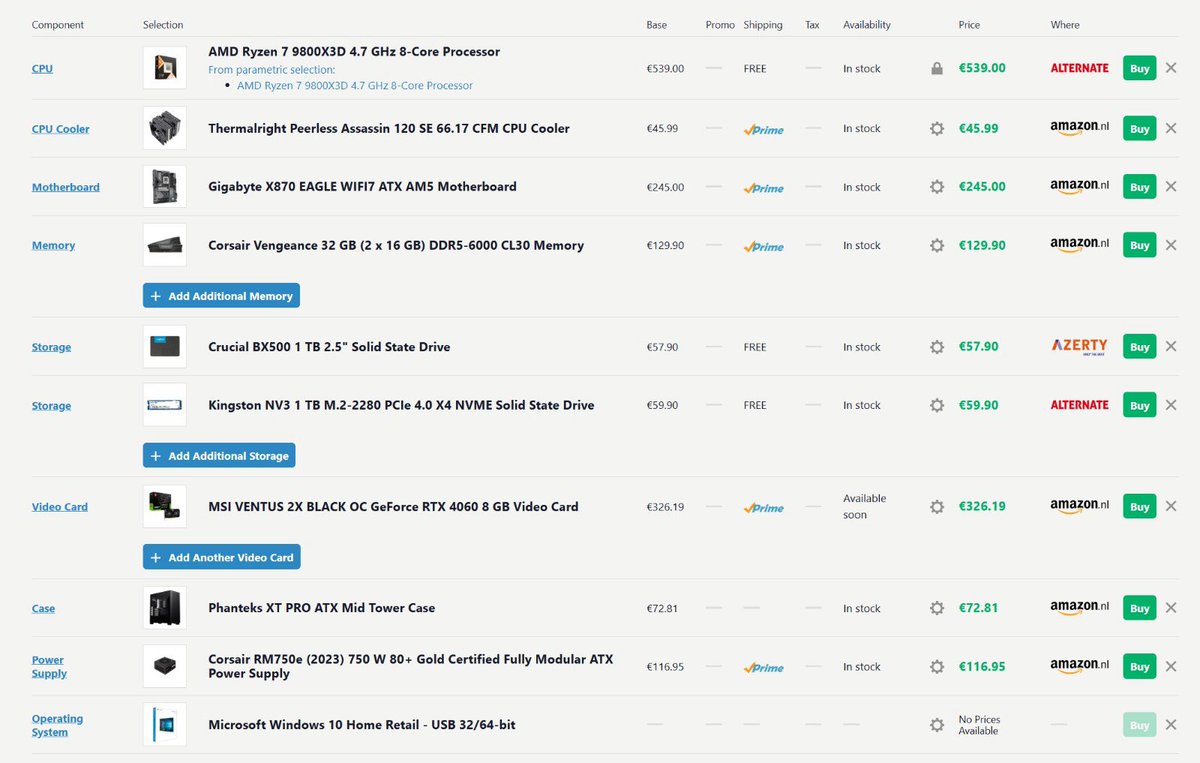Open settings gear for Corsair RM750e power supply
This screenshot has height=763, width=1200.
[937, 667]
